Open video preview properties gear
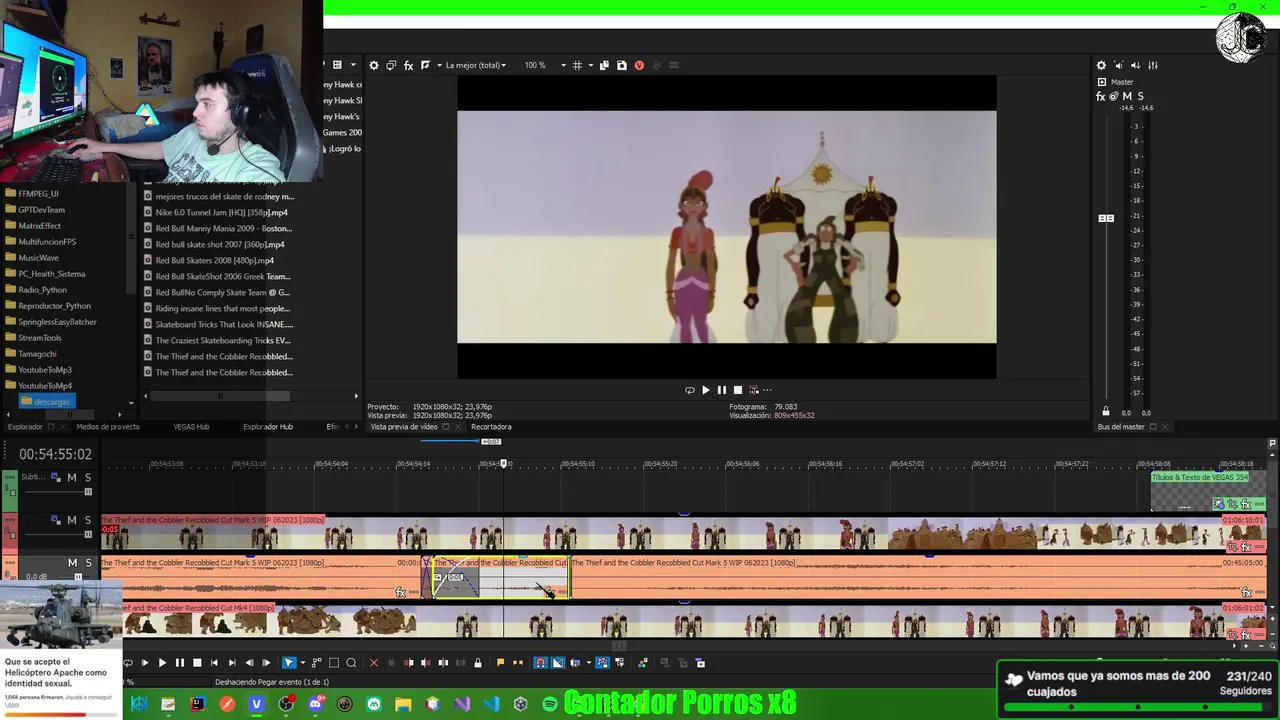 (x=374, y=65)
